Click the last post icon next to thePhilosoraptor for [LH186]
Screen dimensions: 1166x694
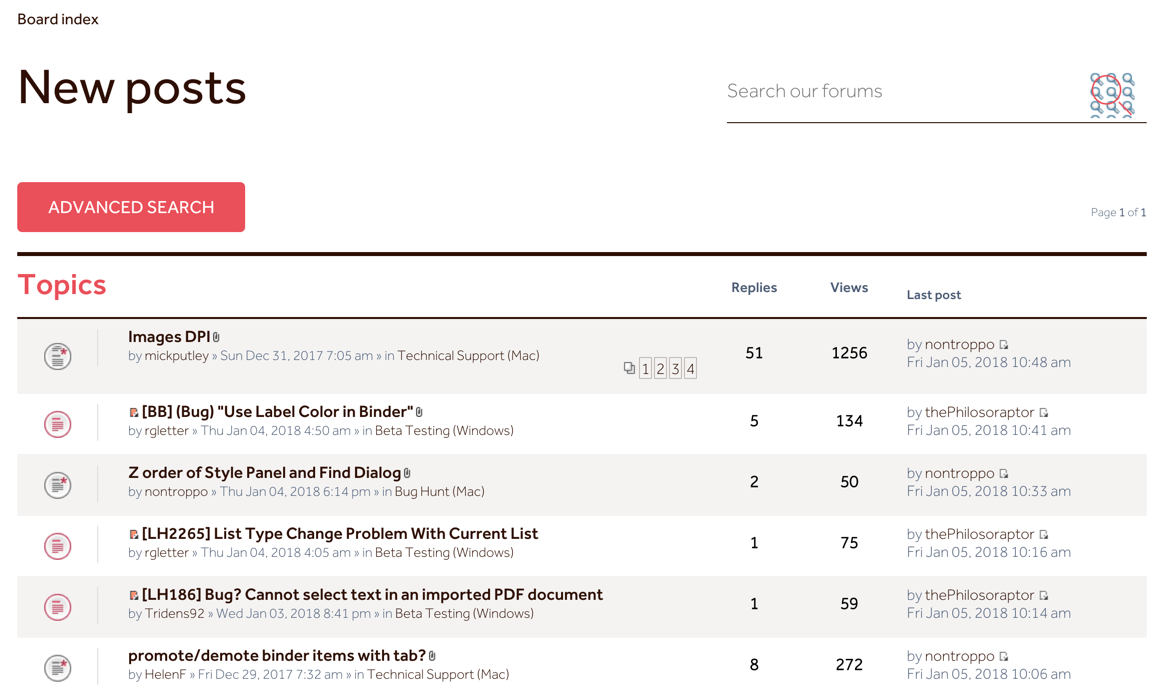[x=1044, y=594]
